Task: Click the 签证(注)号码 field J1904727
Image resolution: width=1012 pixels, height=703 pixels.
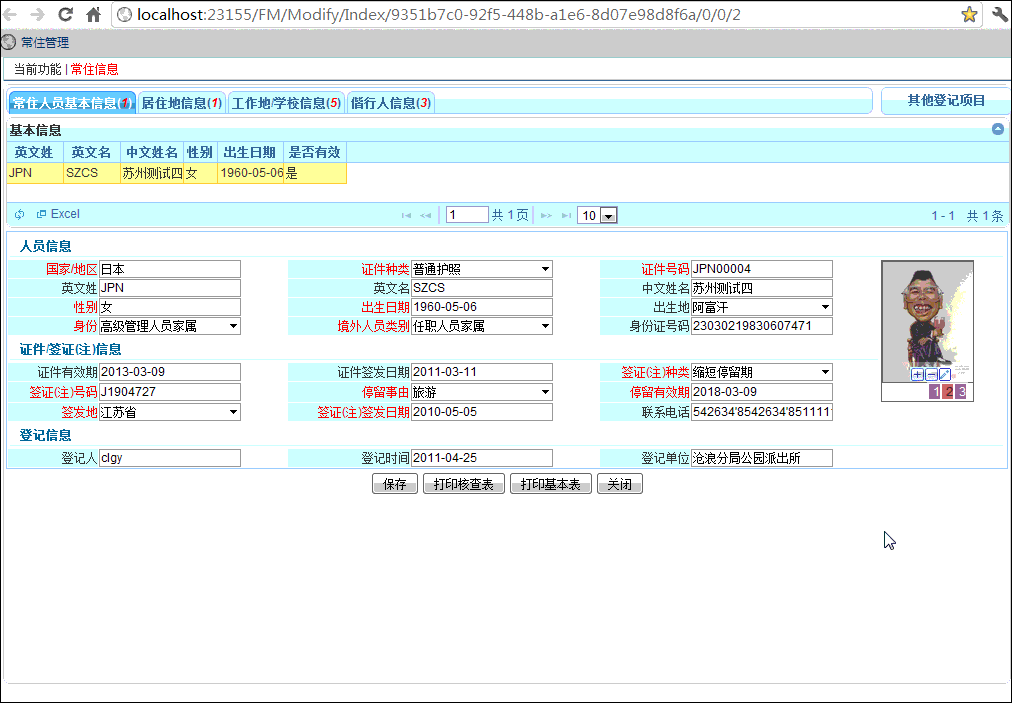Action: (170, 392)
